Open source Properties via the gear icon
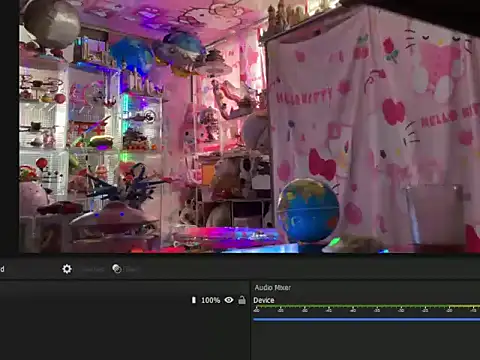The width and height of the screenshot is (480, 360). point(67,269)
